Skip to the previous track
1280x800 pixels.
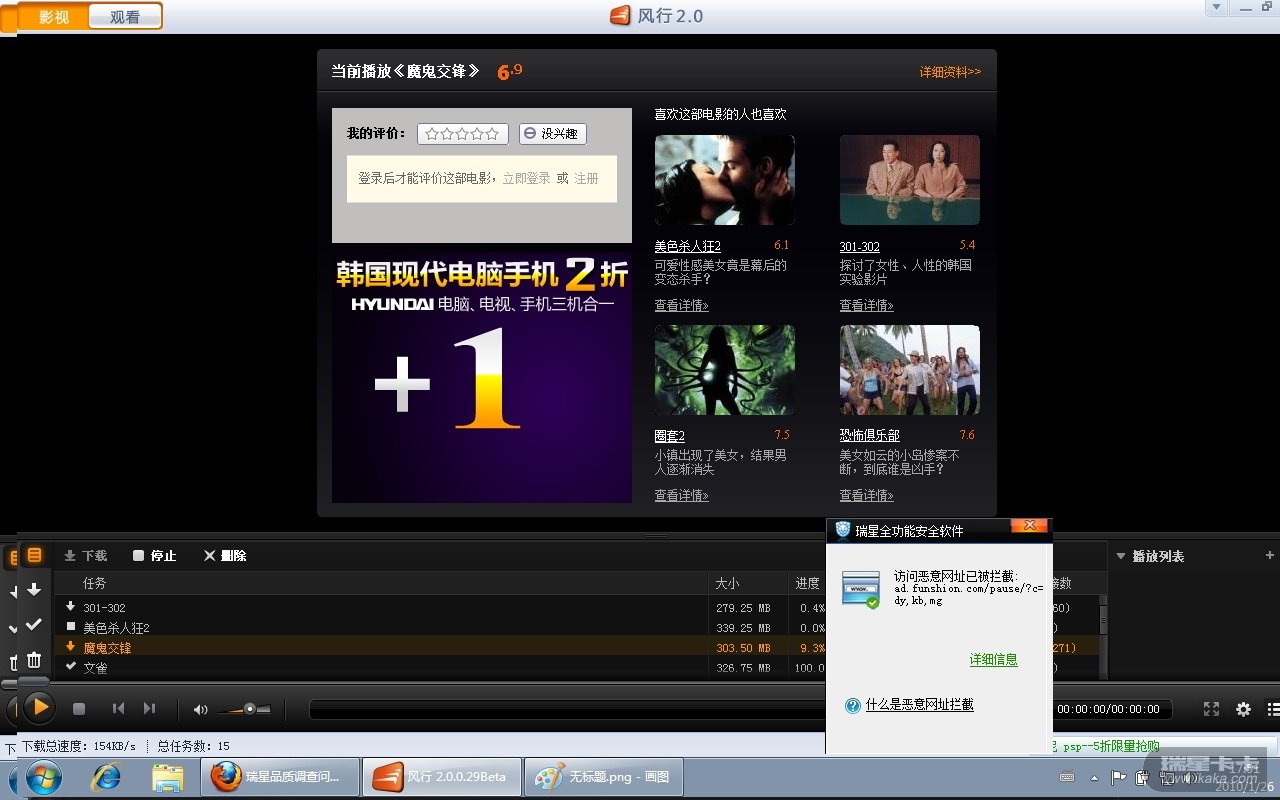pos(118,709)
